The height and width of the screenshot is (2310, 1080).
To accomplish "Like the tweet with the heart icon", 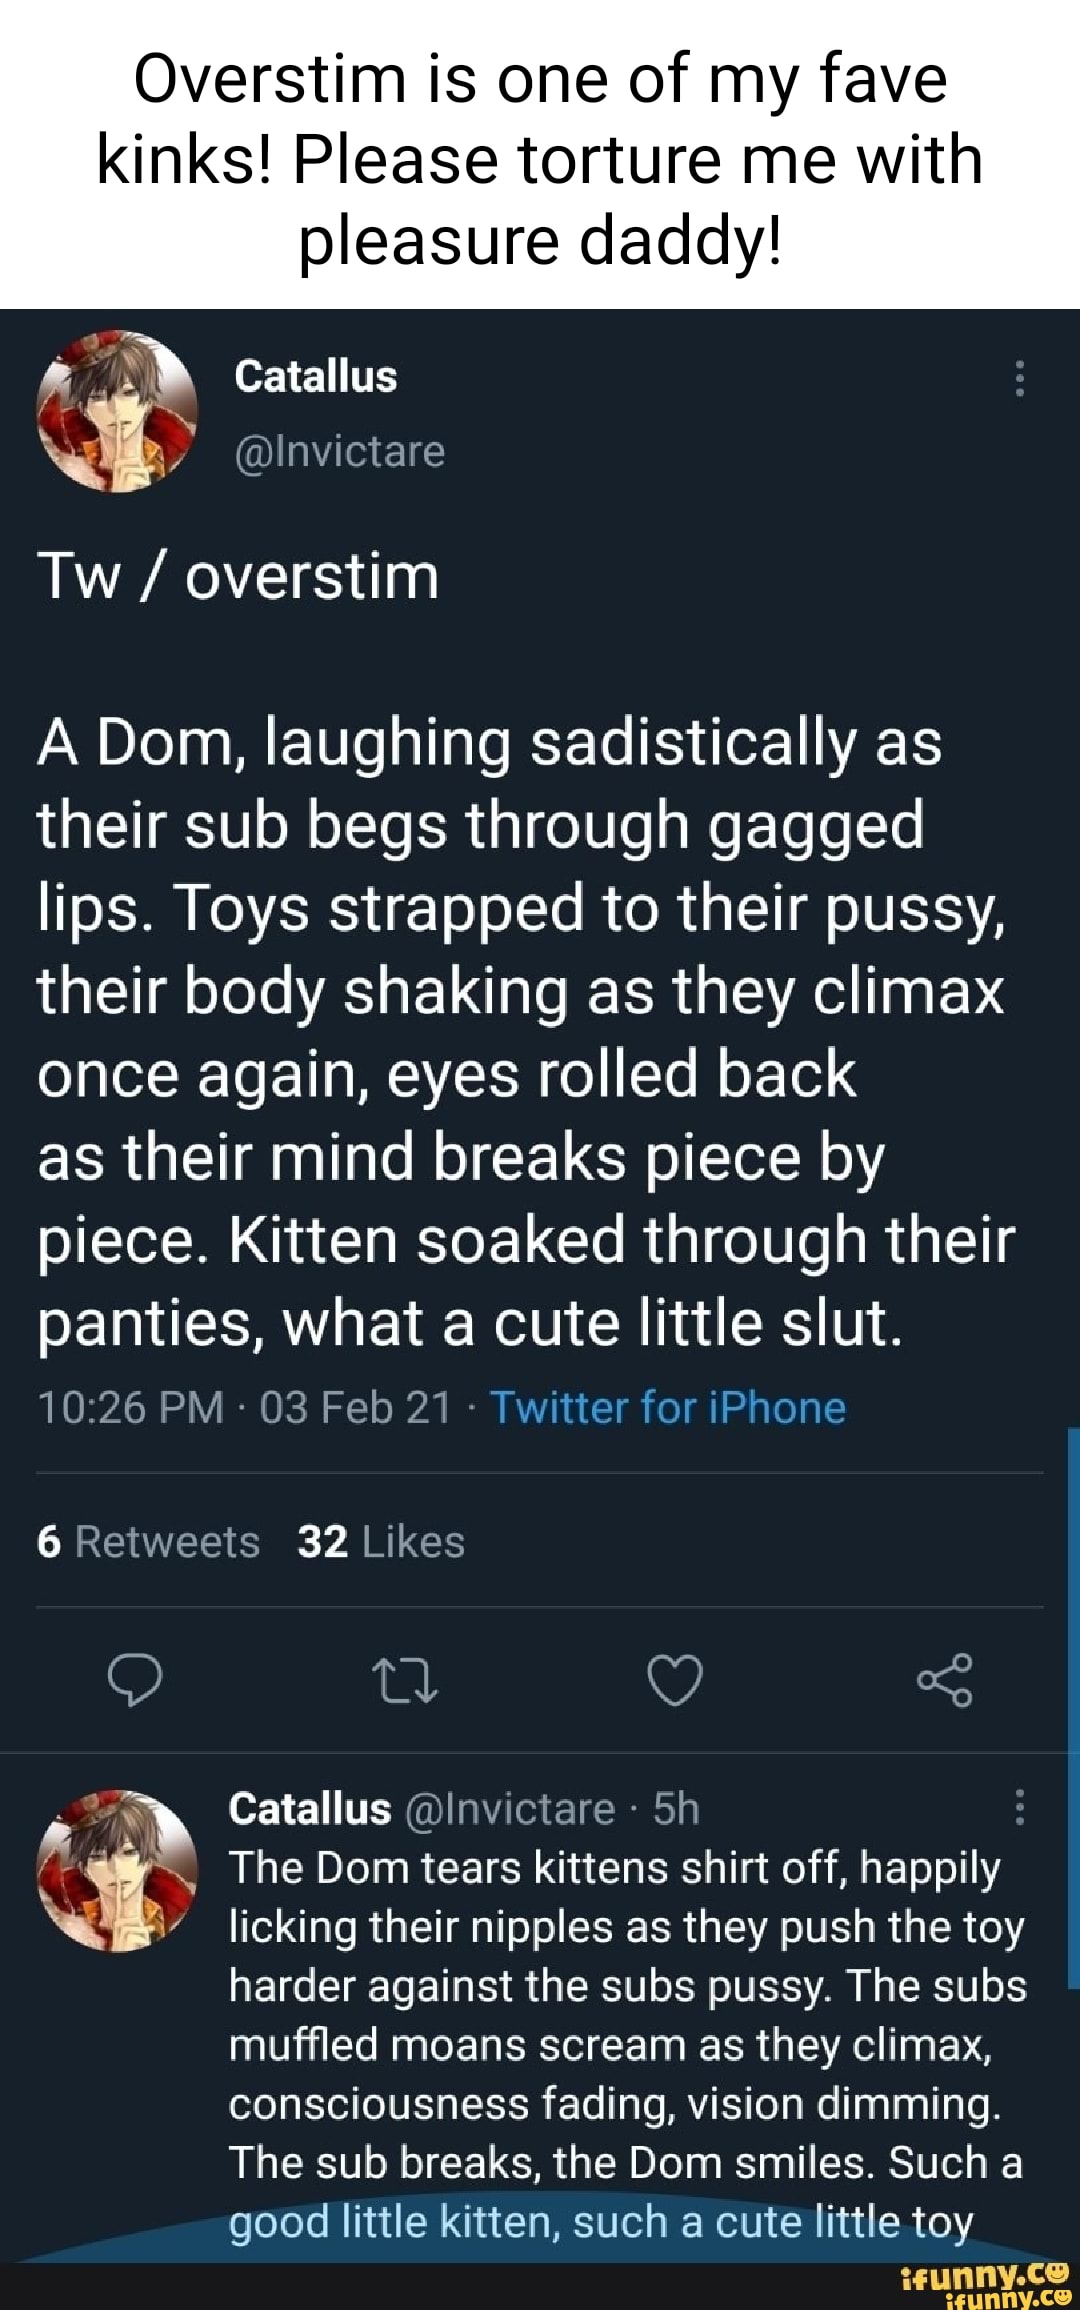I will [x=675, y=1679].
